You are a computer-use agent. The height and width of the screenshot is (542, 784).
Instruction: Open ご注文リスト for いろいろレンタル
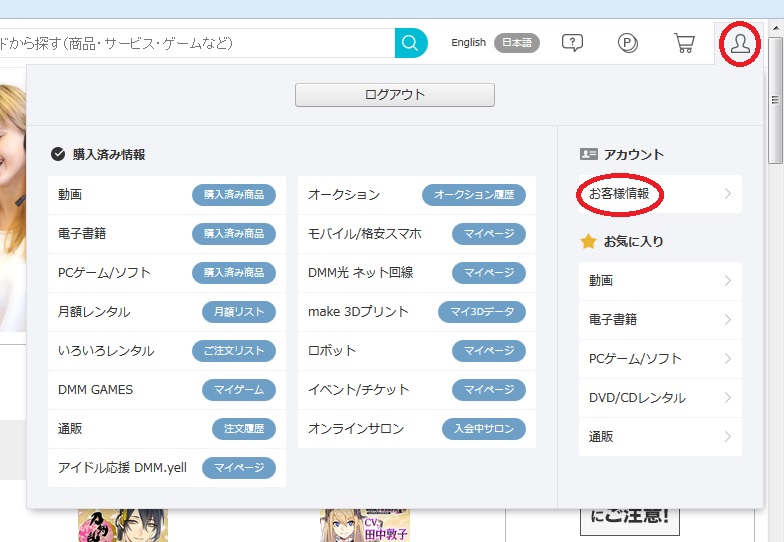tap(234, 350)
